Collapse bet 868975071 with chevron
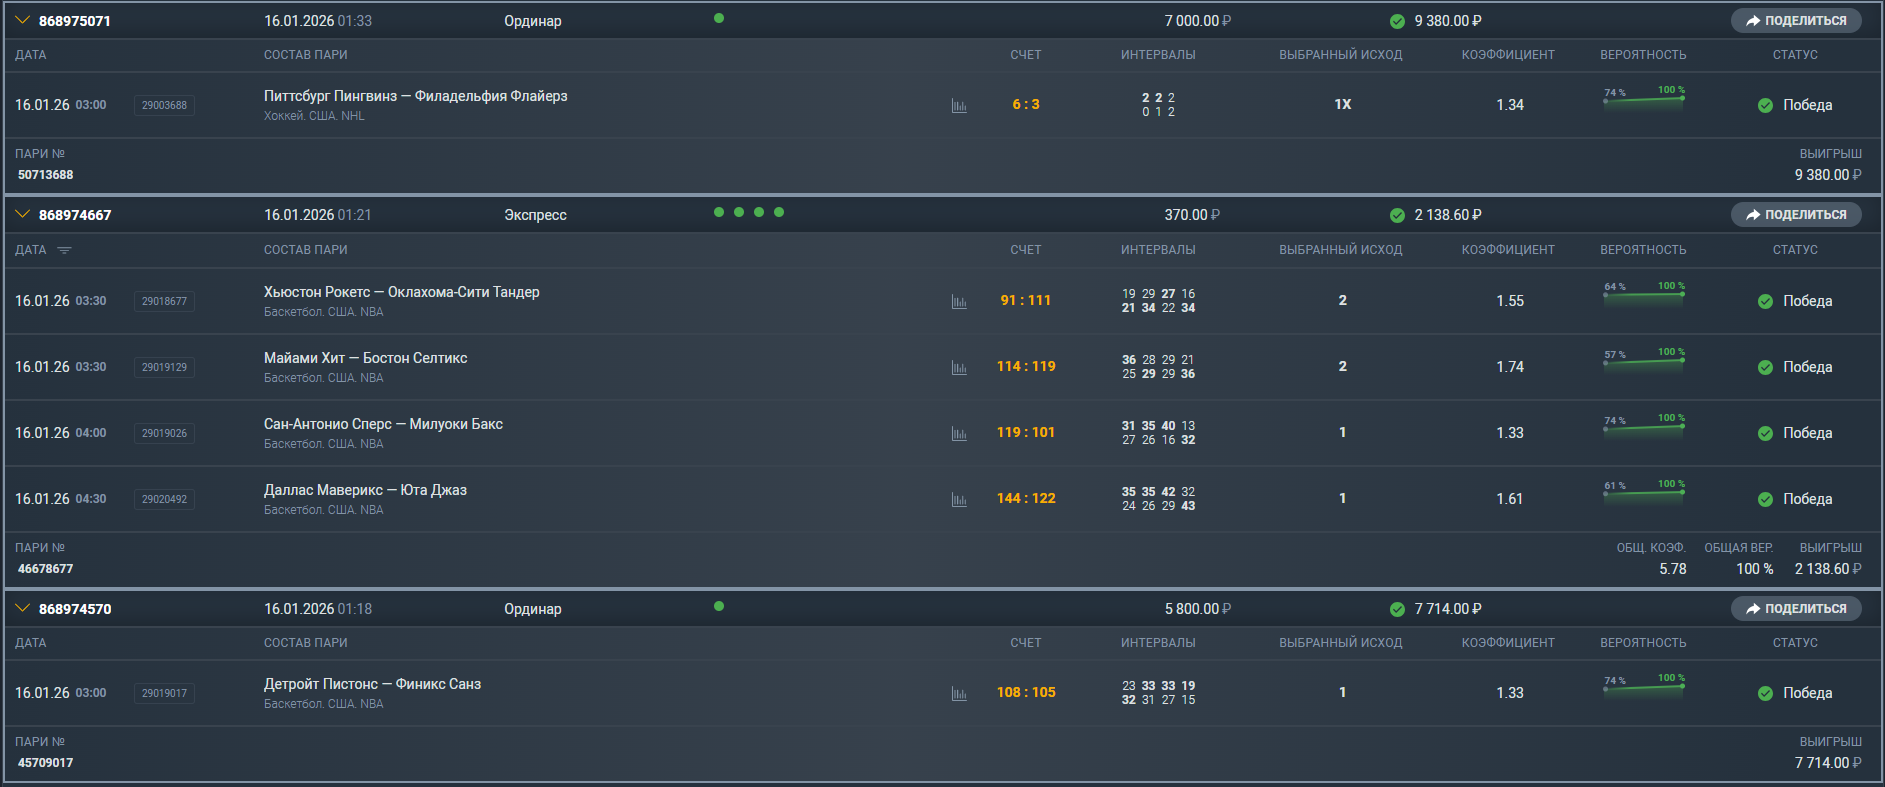The height and width of the screenshot is (787, 1885). pyautogui.click(x=22, y=20)
